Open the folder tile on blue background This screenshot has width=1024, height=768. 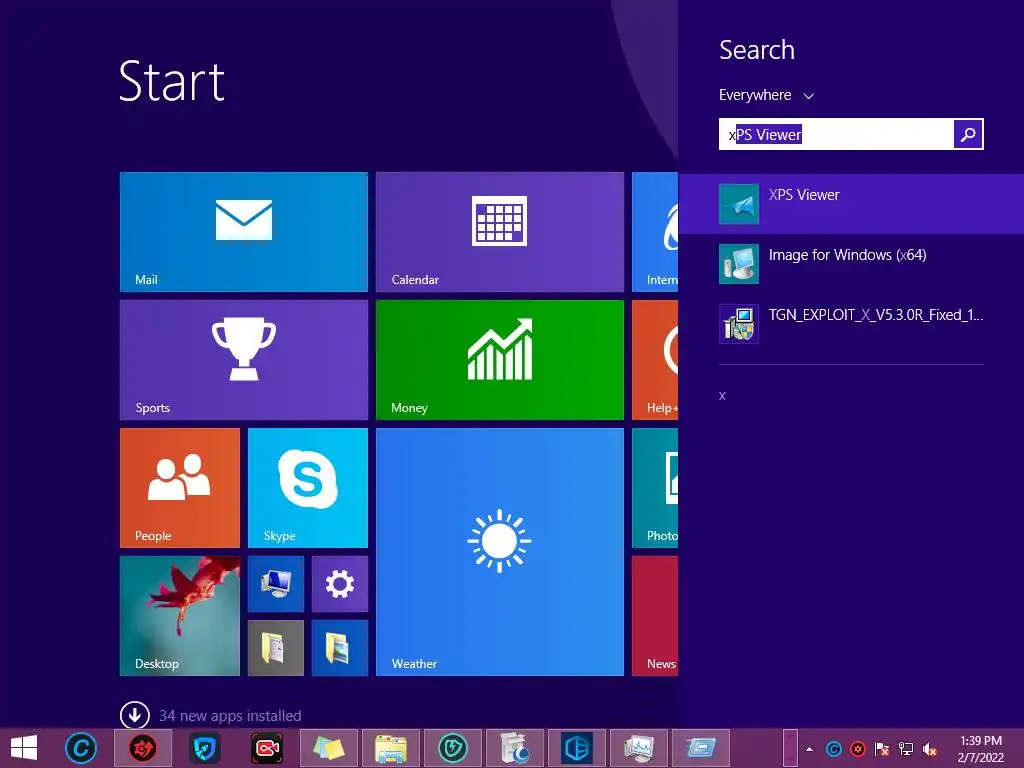click(x=340, y=648)
